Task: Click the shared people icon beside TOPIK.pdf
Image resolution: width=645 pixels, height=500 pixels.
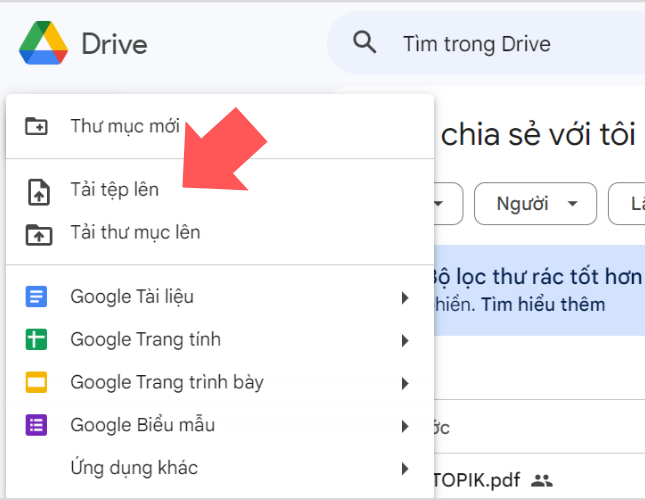Action: coord(541,480)
